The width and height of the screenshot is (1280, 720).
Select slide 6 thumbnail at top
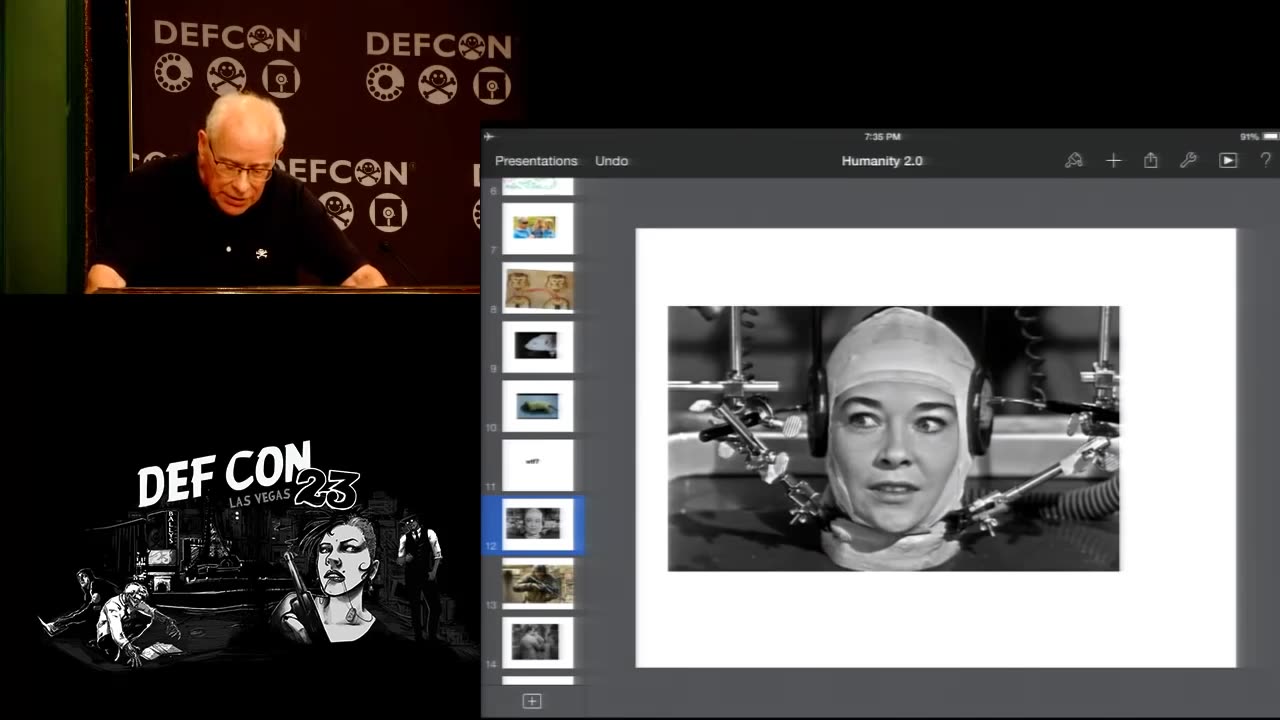[x=537, y=186]
